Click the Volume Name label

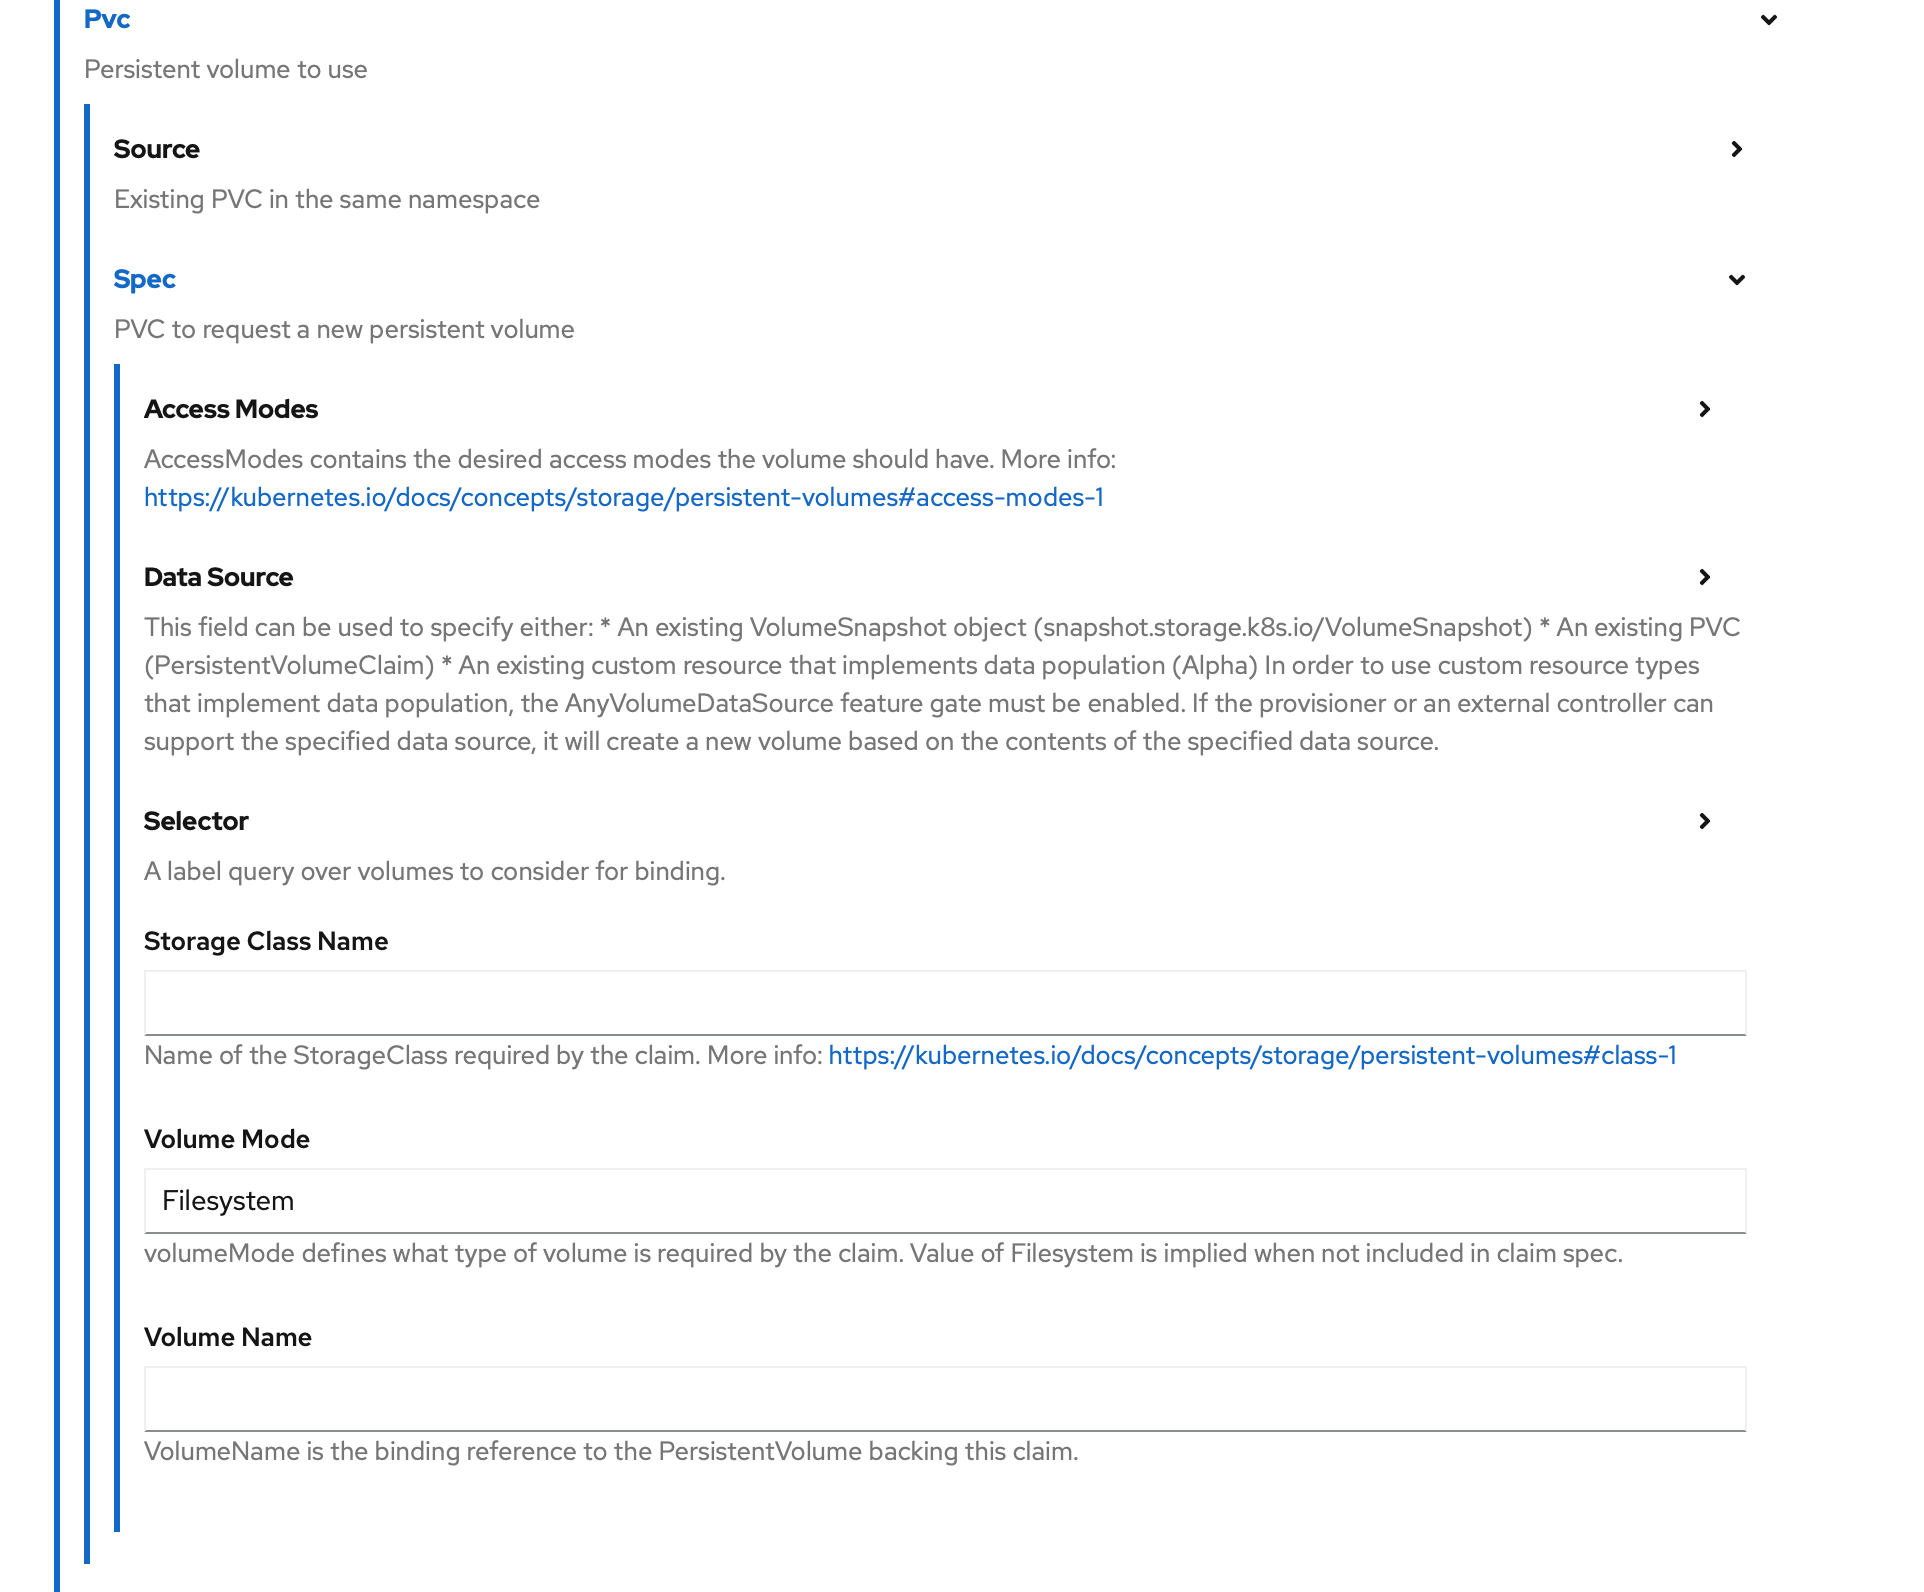click(x=228, y=1337)
